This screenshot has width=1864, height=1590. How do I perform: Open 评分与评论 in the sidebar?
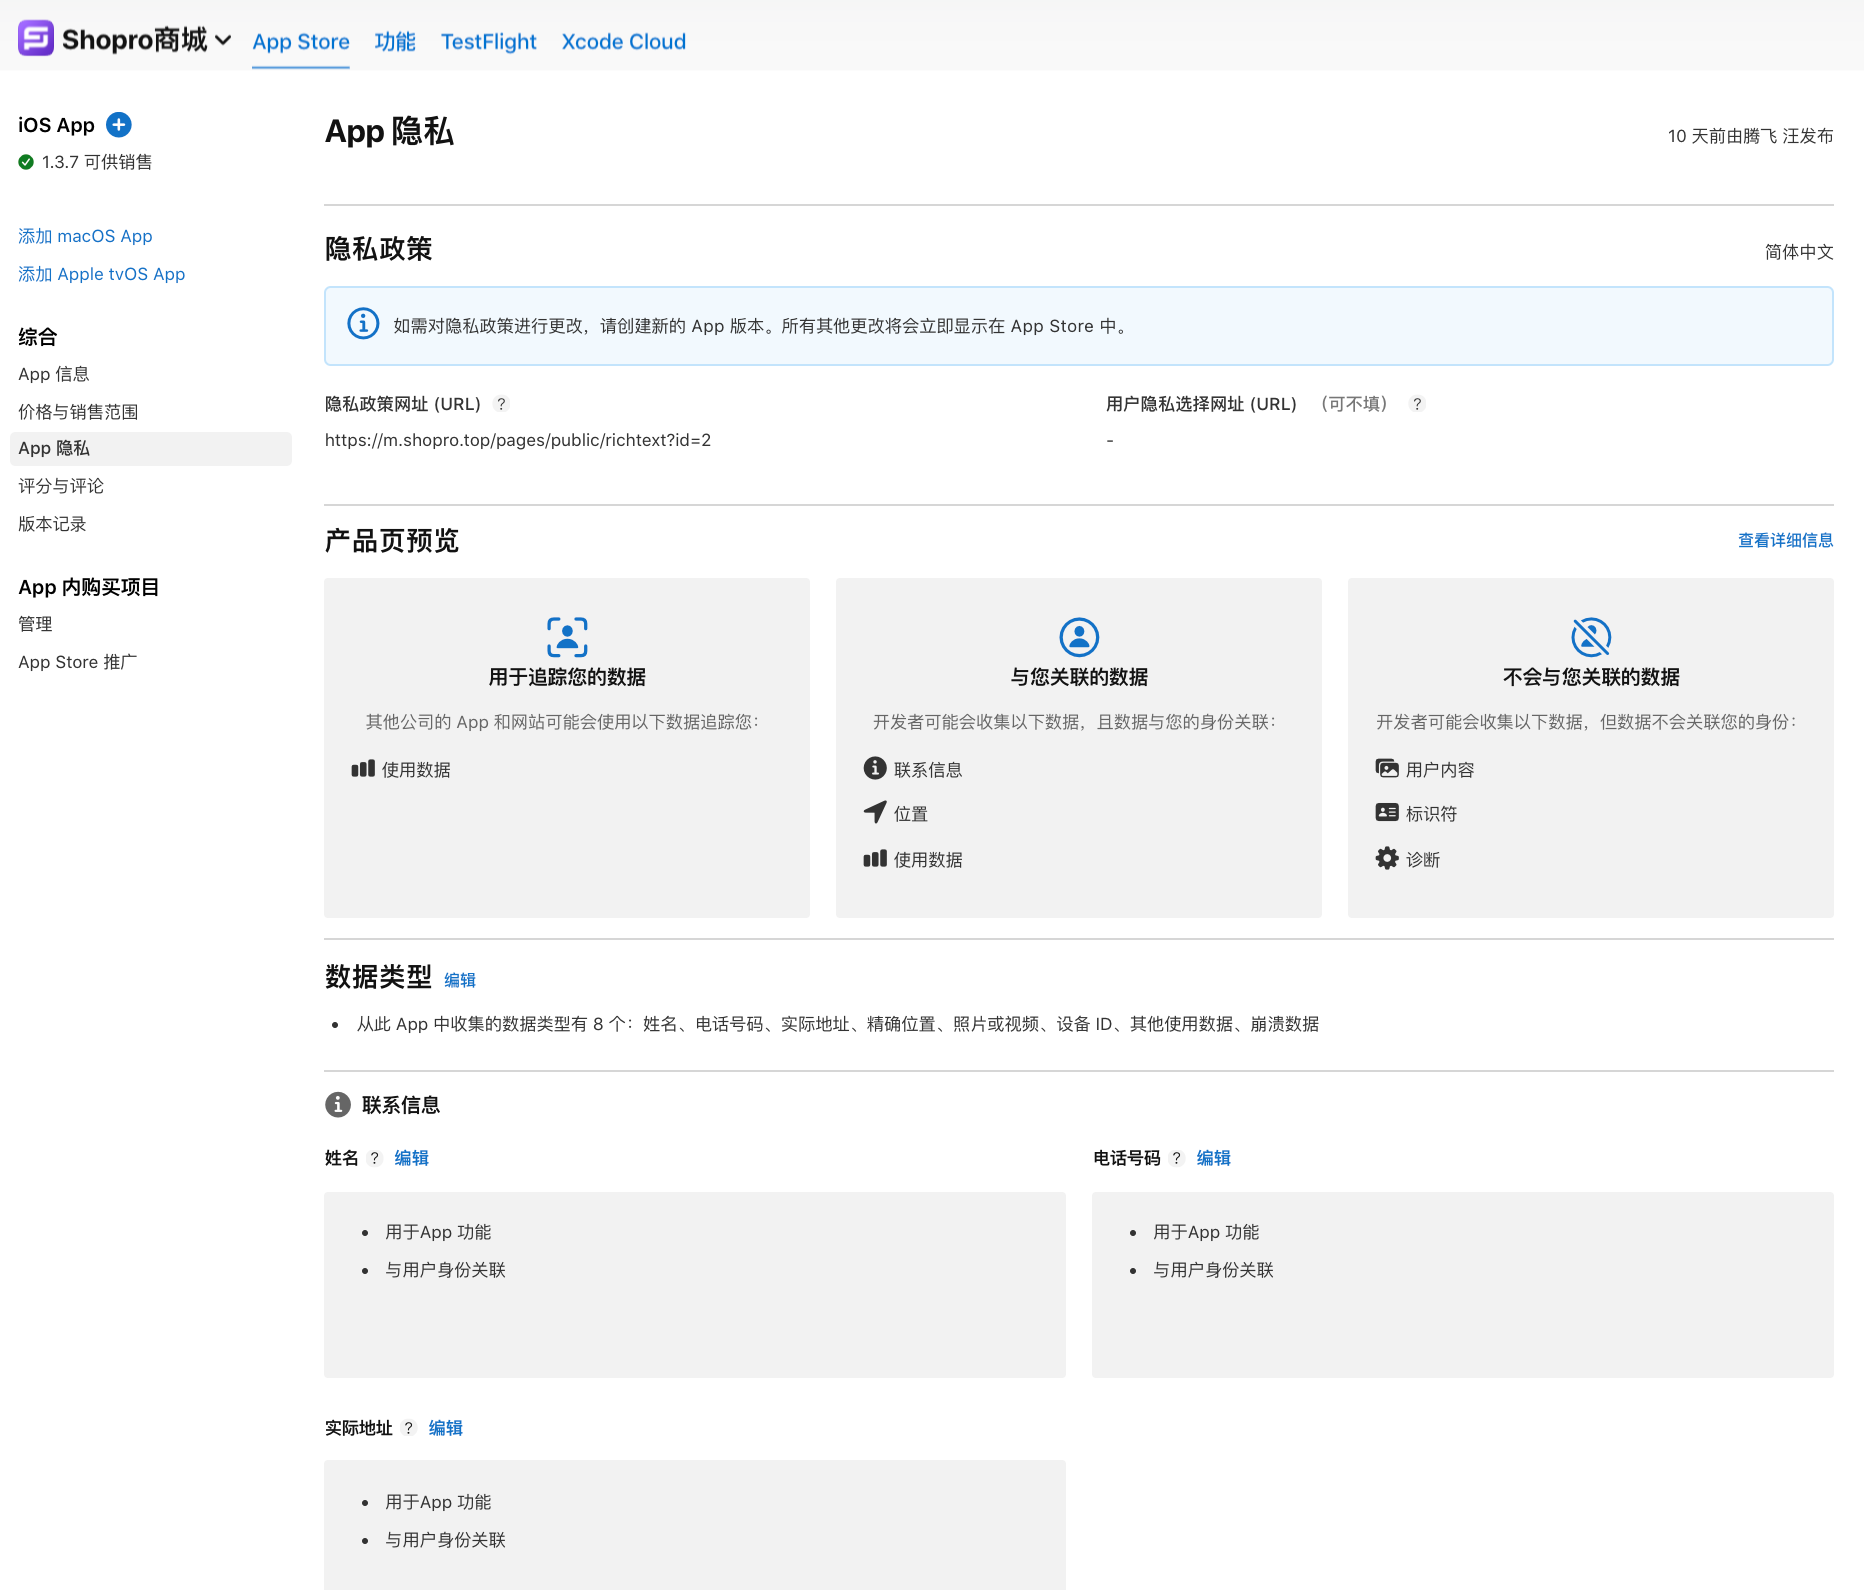61,486
